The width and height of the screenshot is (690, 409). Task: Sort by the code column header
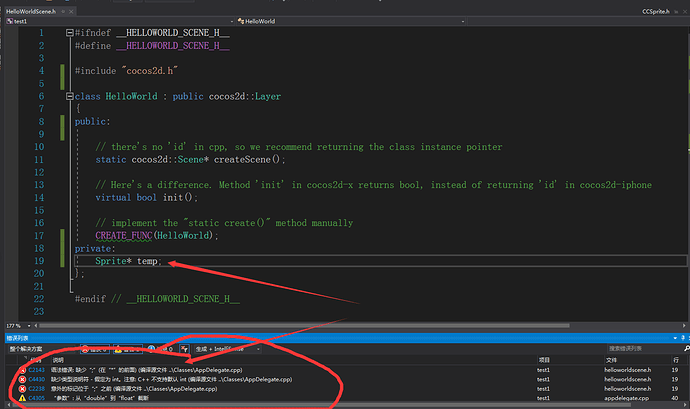pos(36,360)
